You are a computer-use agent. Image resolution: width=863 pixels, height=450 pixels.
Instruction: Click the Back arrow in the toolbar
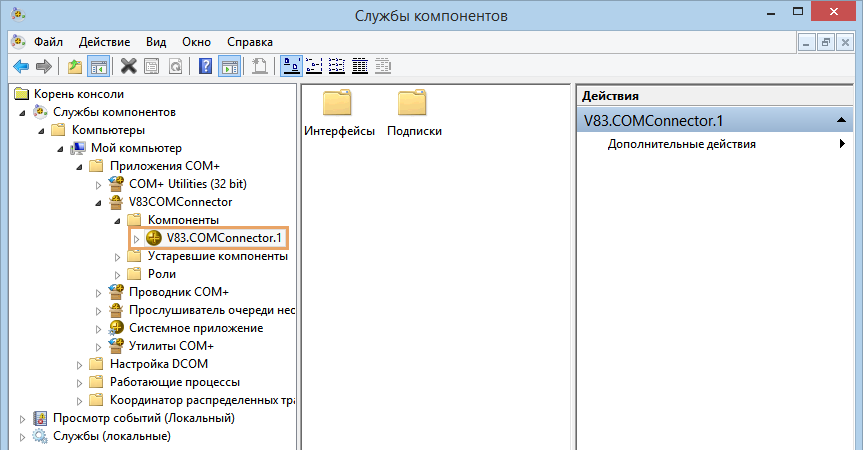[x=20, y=66]
